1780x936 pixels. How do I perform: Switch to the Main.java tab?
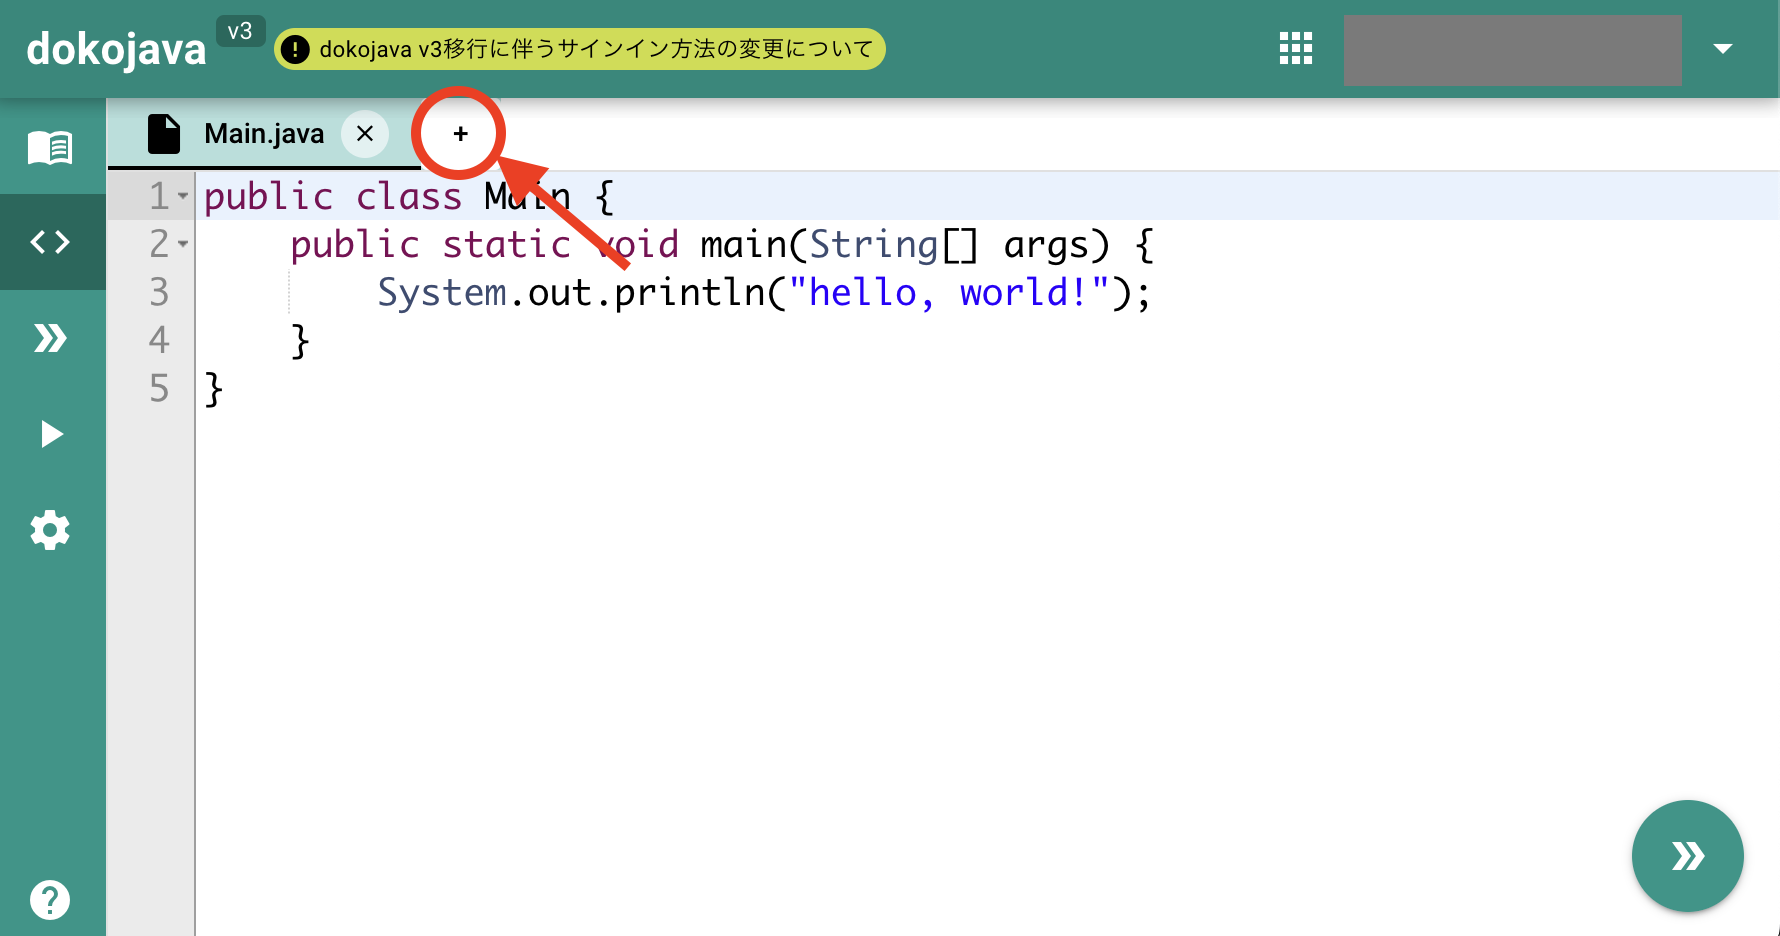pyautogui.click(x=264, y=134)
